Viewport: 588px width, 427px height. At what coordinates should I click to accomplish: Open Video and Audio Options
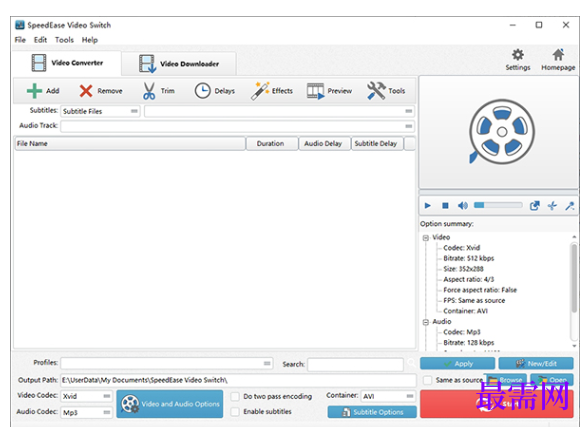pyautogui.click(x=170, y=404)
